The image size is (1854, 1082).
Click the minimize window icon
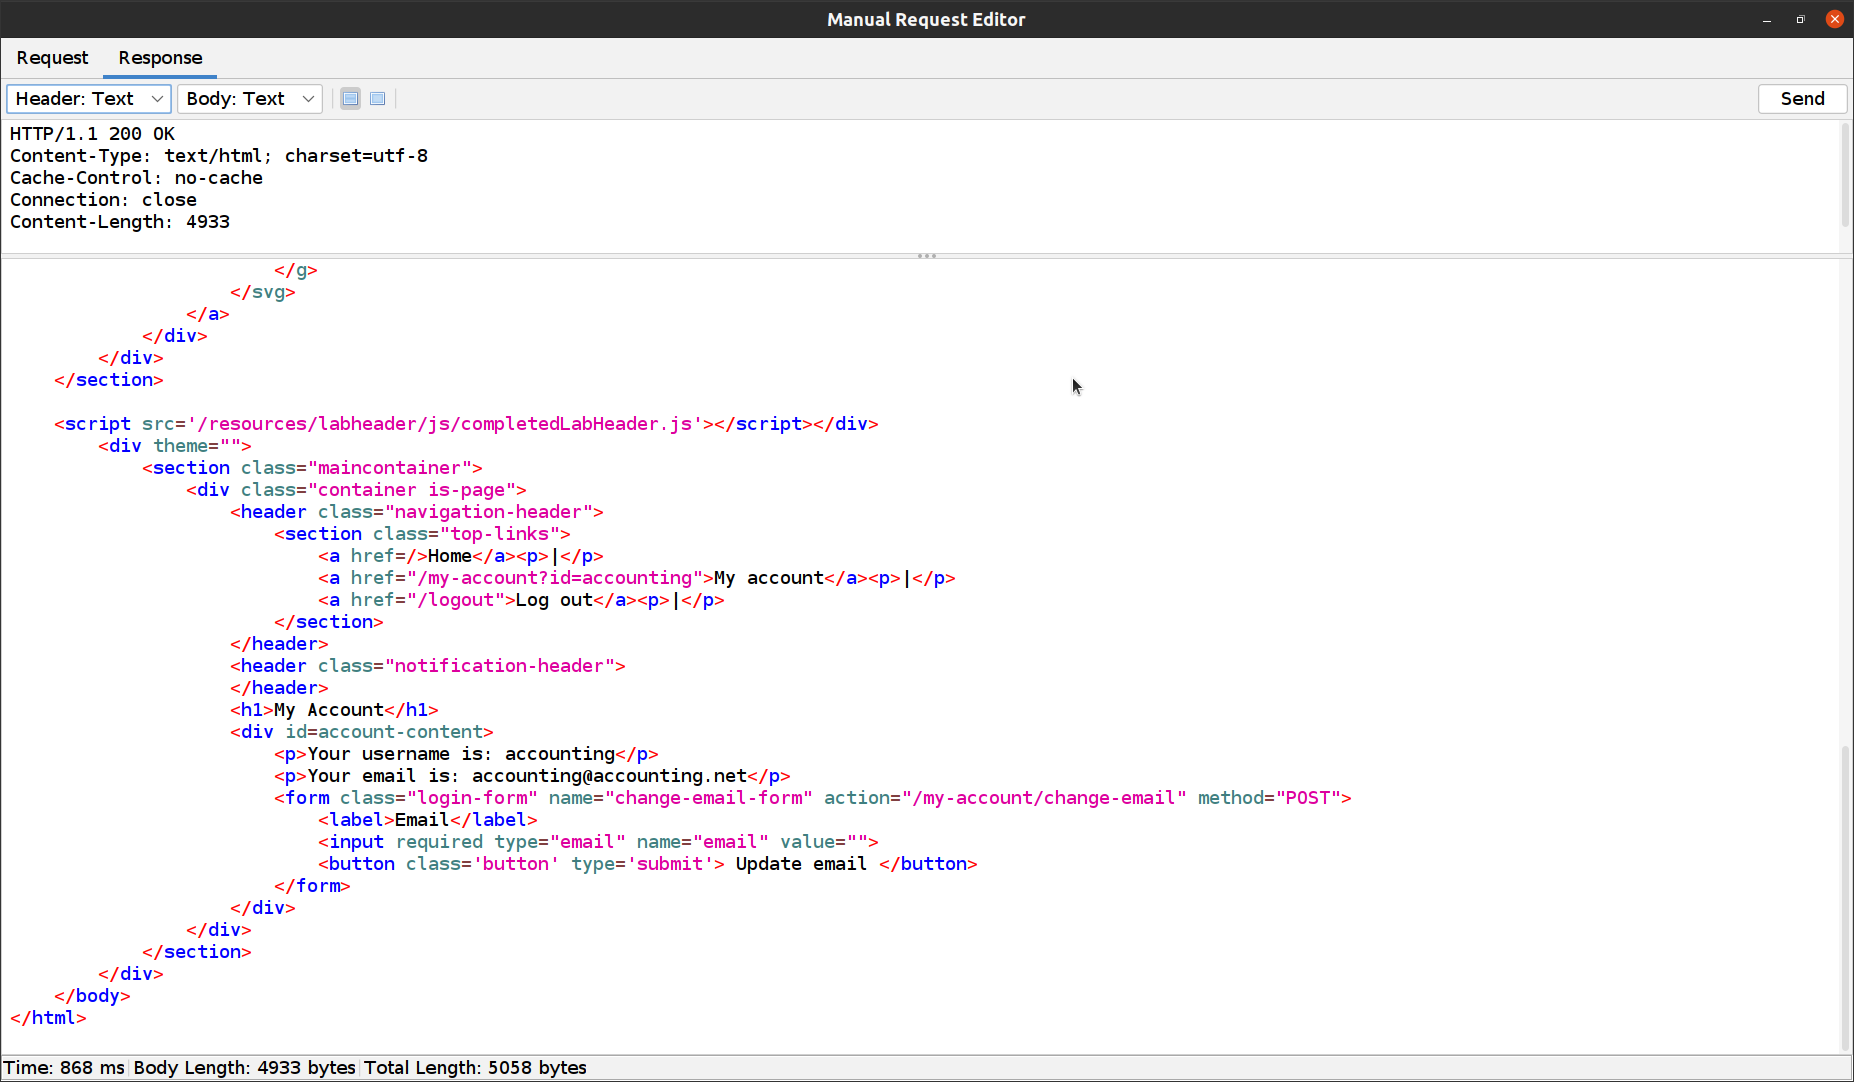pyautogui.click(x=1766, y=19)
